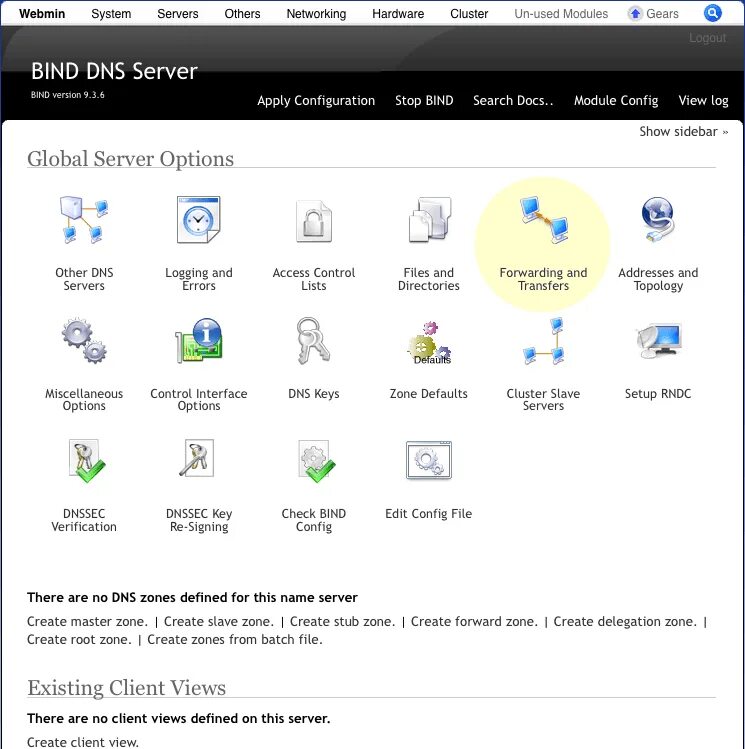The width and height of the screenshot is (745, 749).
Task: Open Module Config
Action: (x=616, y=101)
